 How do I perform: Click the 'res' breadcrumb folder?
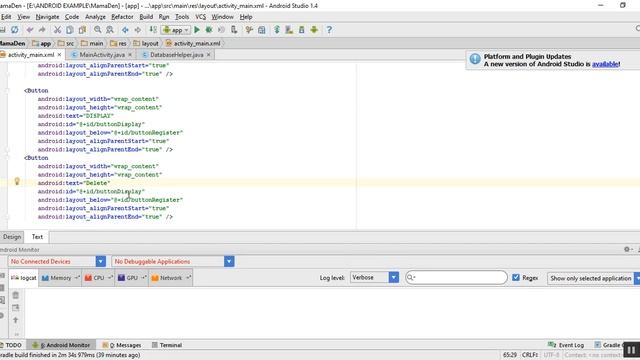pyautogui.click(x=118, y=43)
